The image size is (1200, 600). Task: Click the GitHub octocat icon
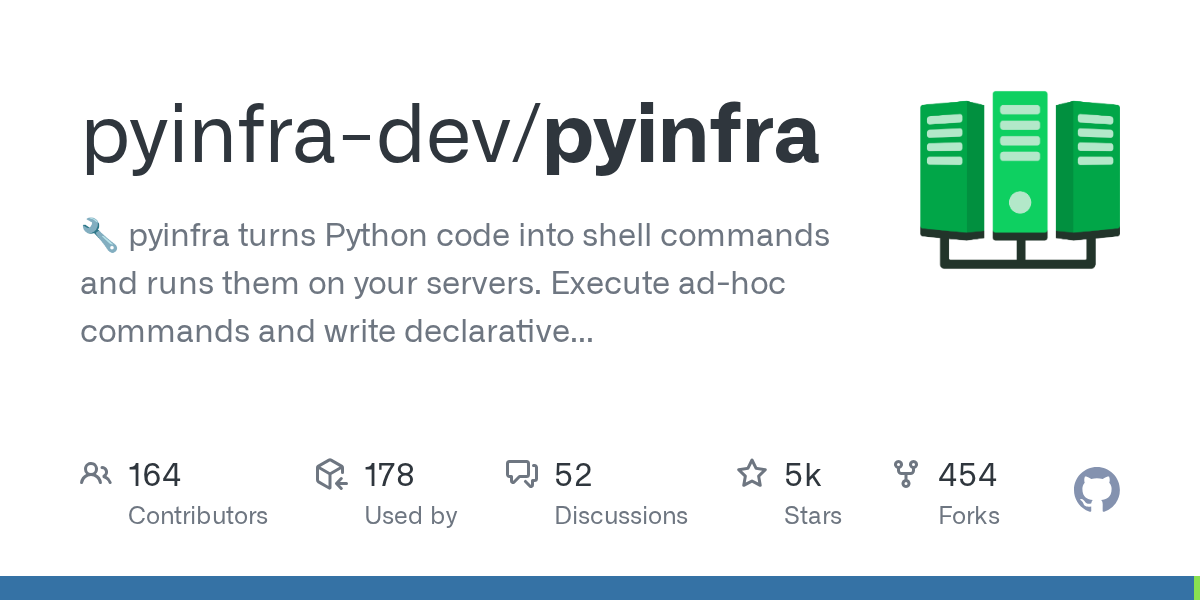[x=1096, y=491]
